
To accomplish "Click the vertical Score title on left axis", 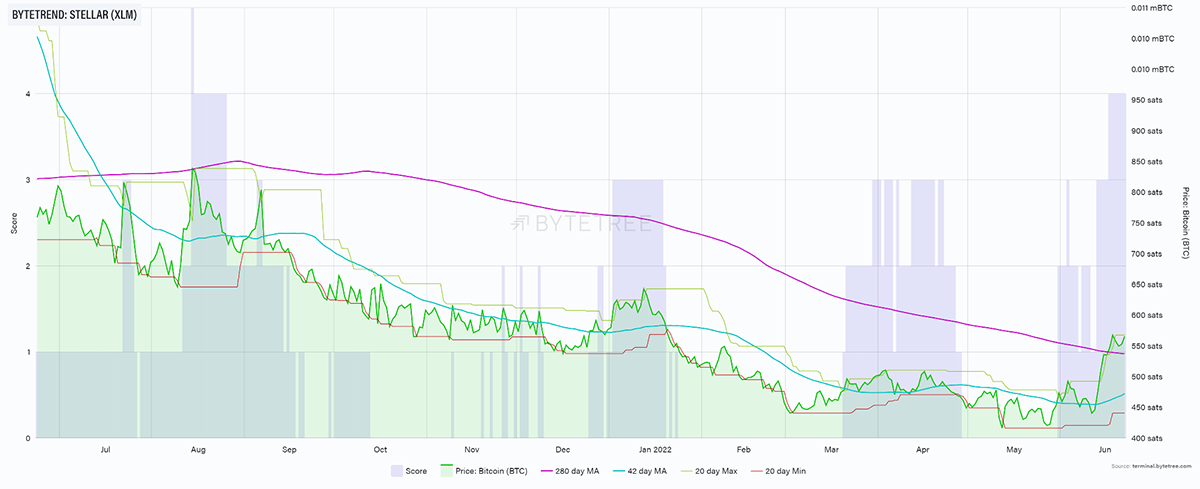I will point(14,223).
